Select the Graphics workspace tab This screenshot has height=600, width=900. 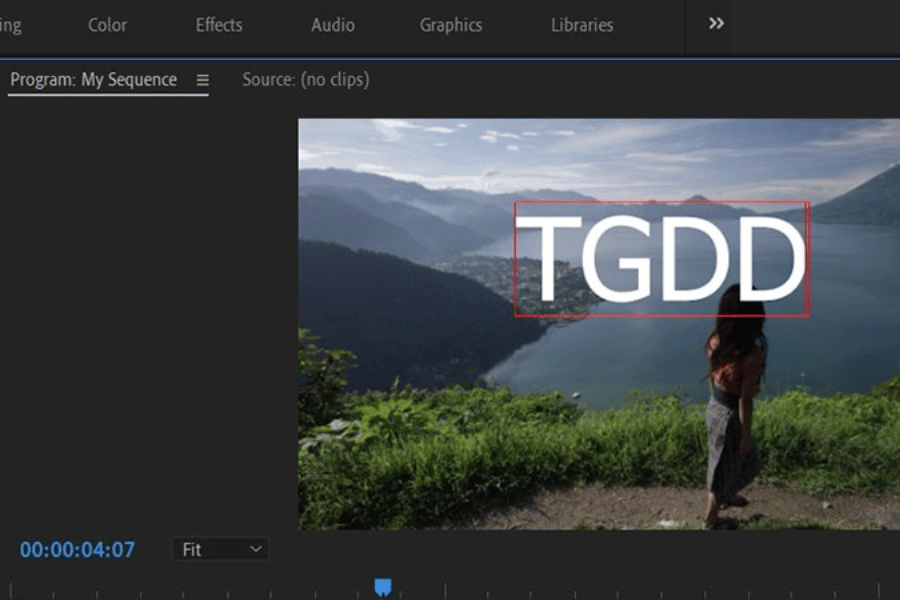coord(450,25)
